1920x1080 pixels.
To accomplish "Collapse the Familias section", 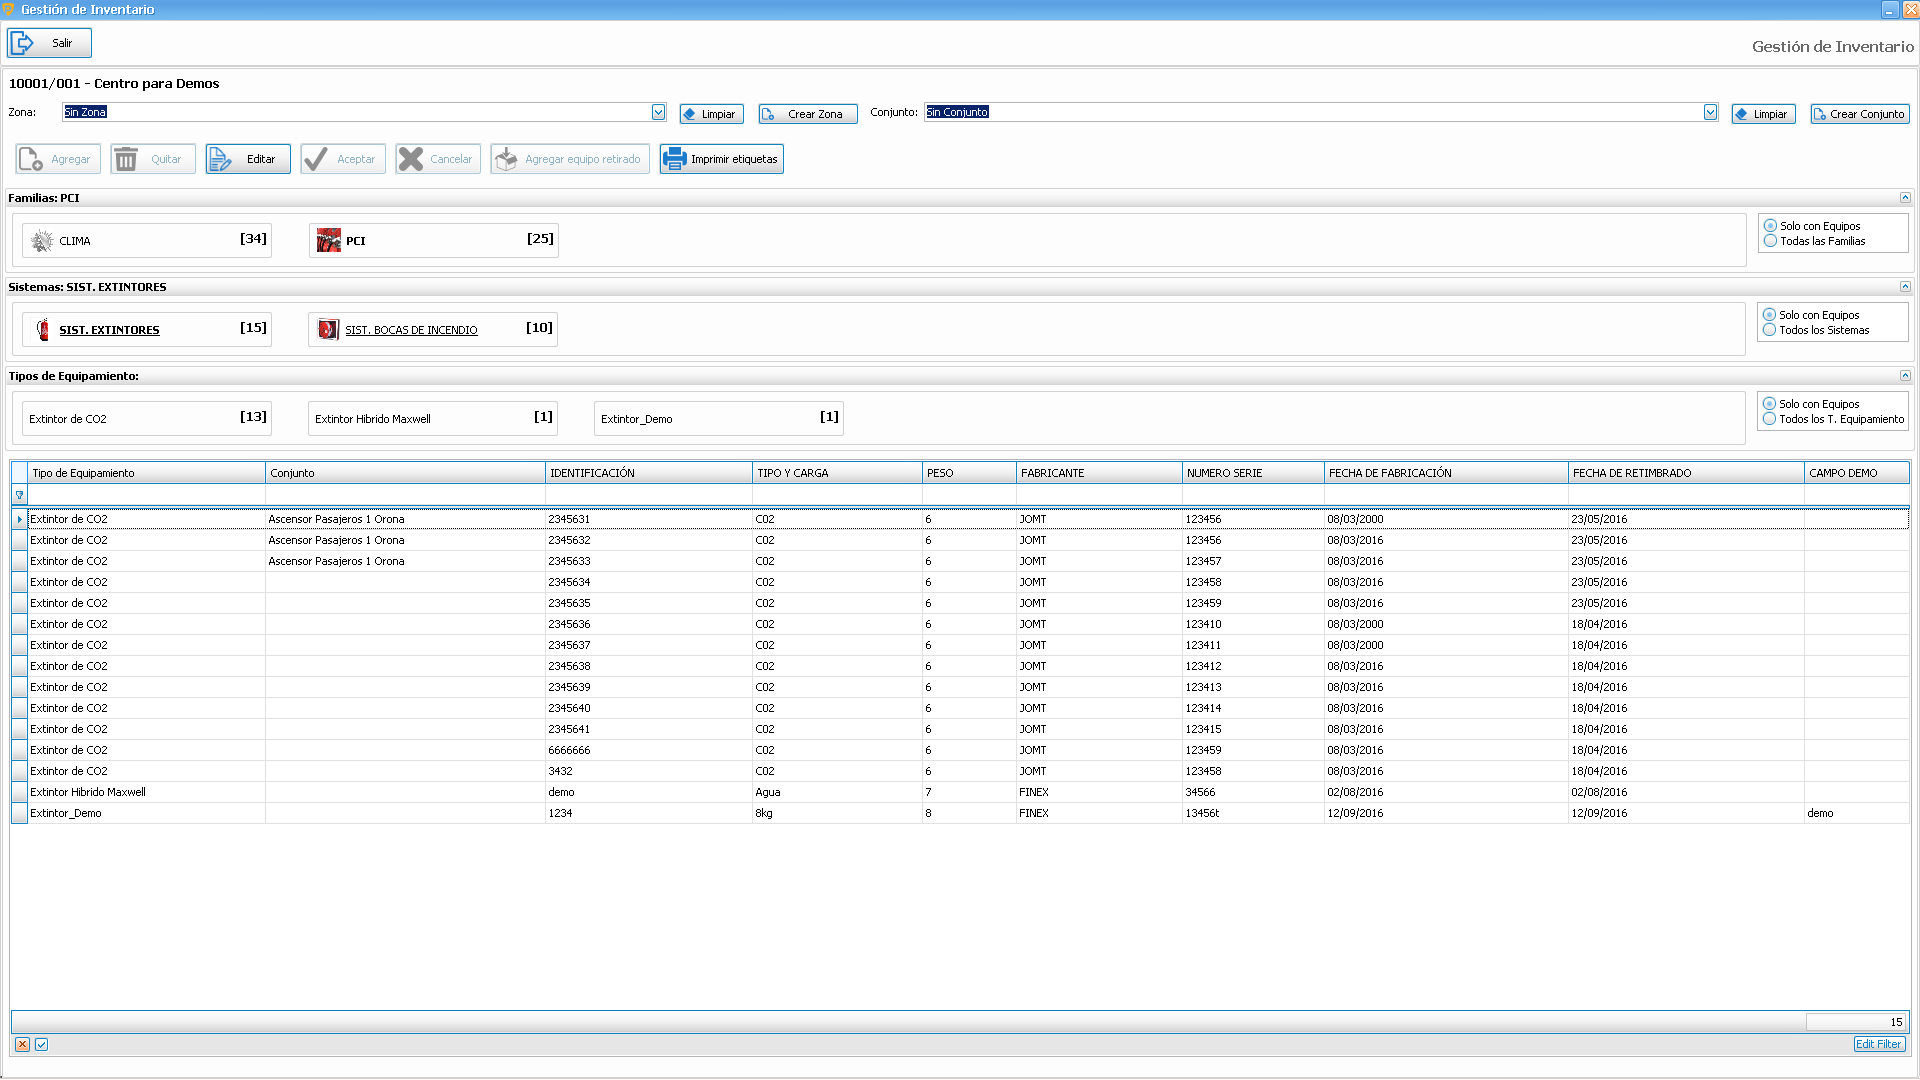I will (x=1905, y=198).
